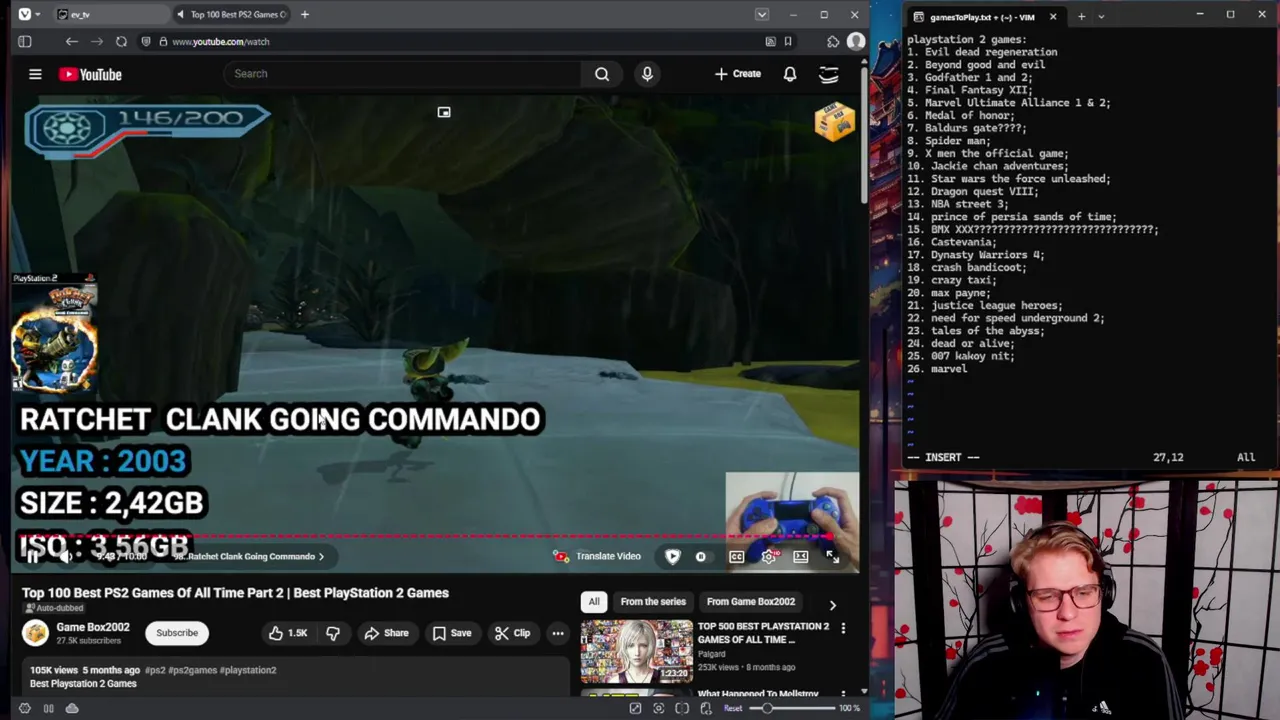Open the video player settings gear
This screenshot has height=720, width=1280.
click(768, 556)
